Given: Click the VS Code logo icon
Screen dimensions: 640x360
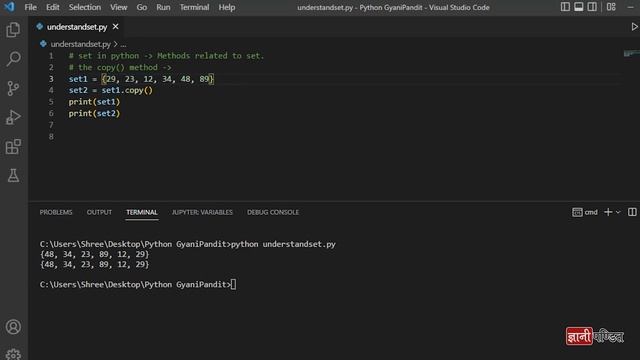Looking at the screenshot, I should click(x=9, y=7).
